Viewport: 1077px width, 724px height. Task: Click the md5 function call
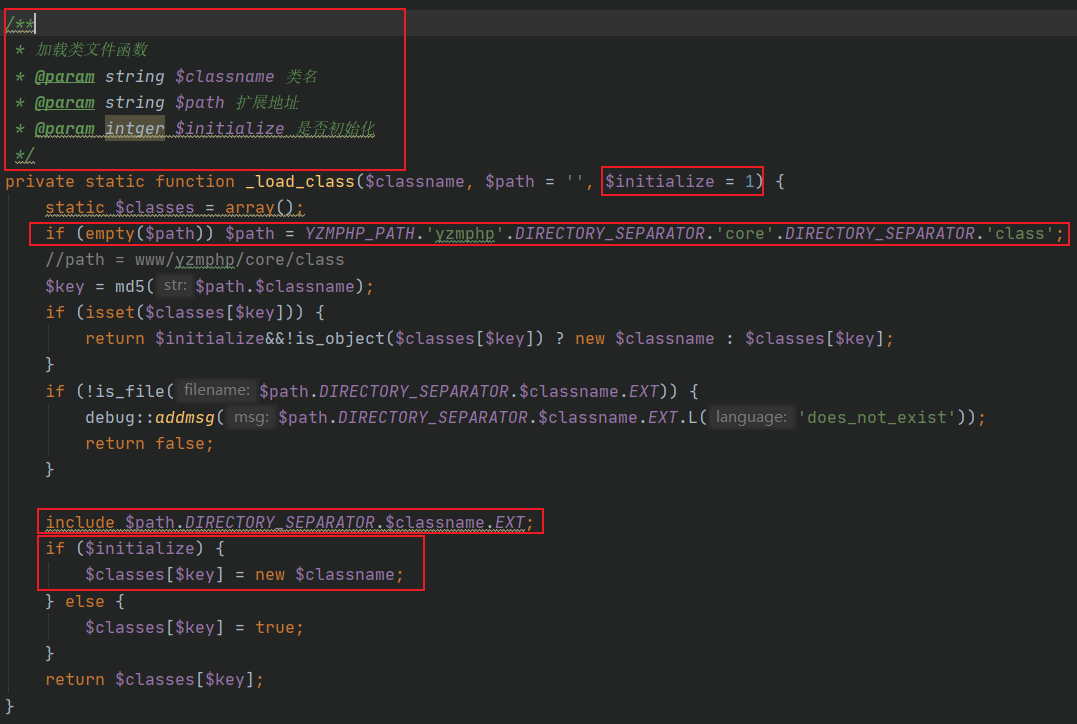click(130, 286)
